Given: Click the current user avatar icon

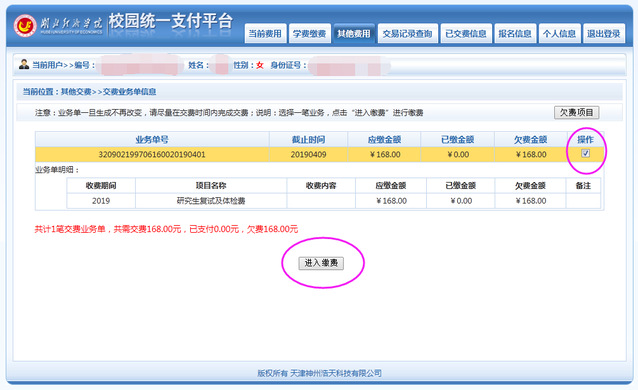Looking at the screenshot, I should [24, 64].
